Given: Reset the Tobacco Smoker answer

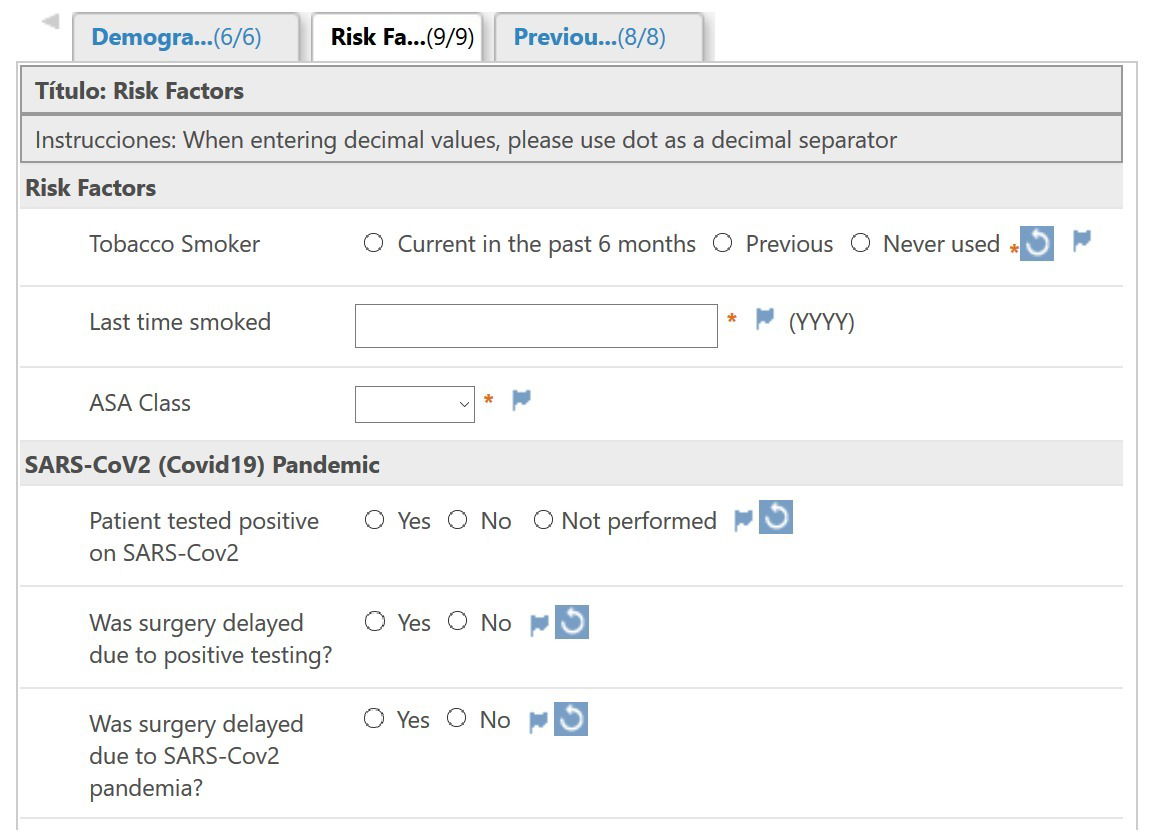Looking at the screenshot, I should [1036, 244].
